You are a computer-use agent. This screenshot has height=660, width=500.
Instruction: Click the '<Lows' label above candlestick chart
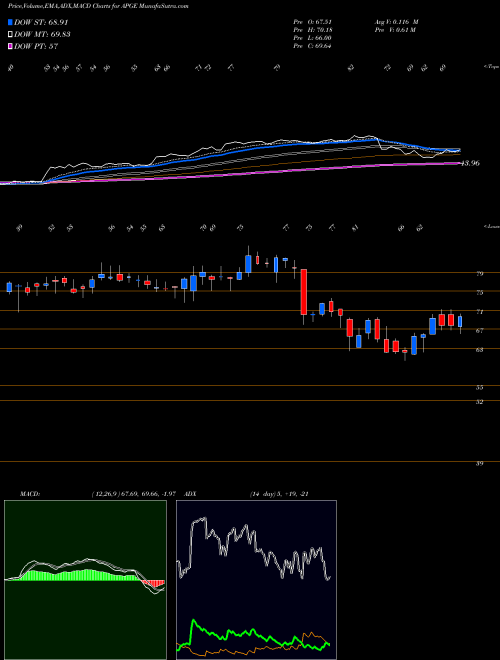pyautogui.click(x=491, y=226)
